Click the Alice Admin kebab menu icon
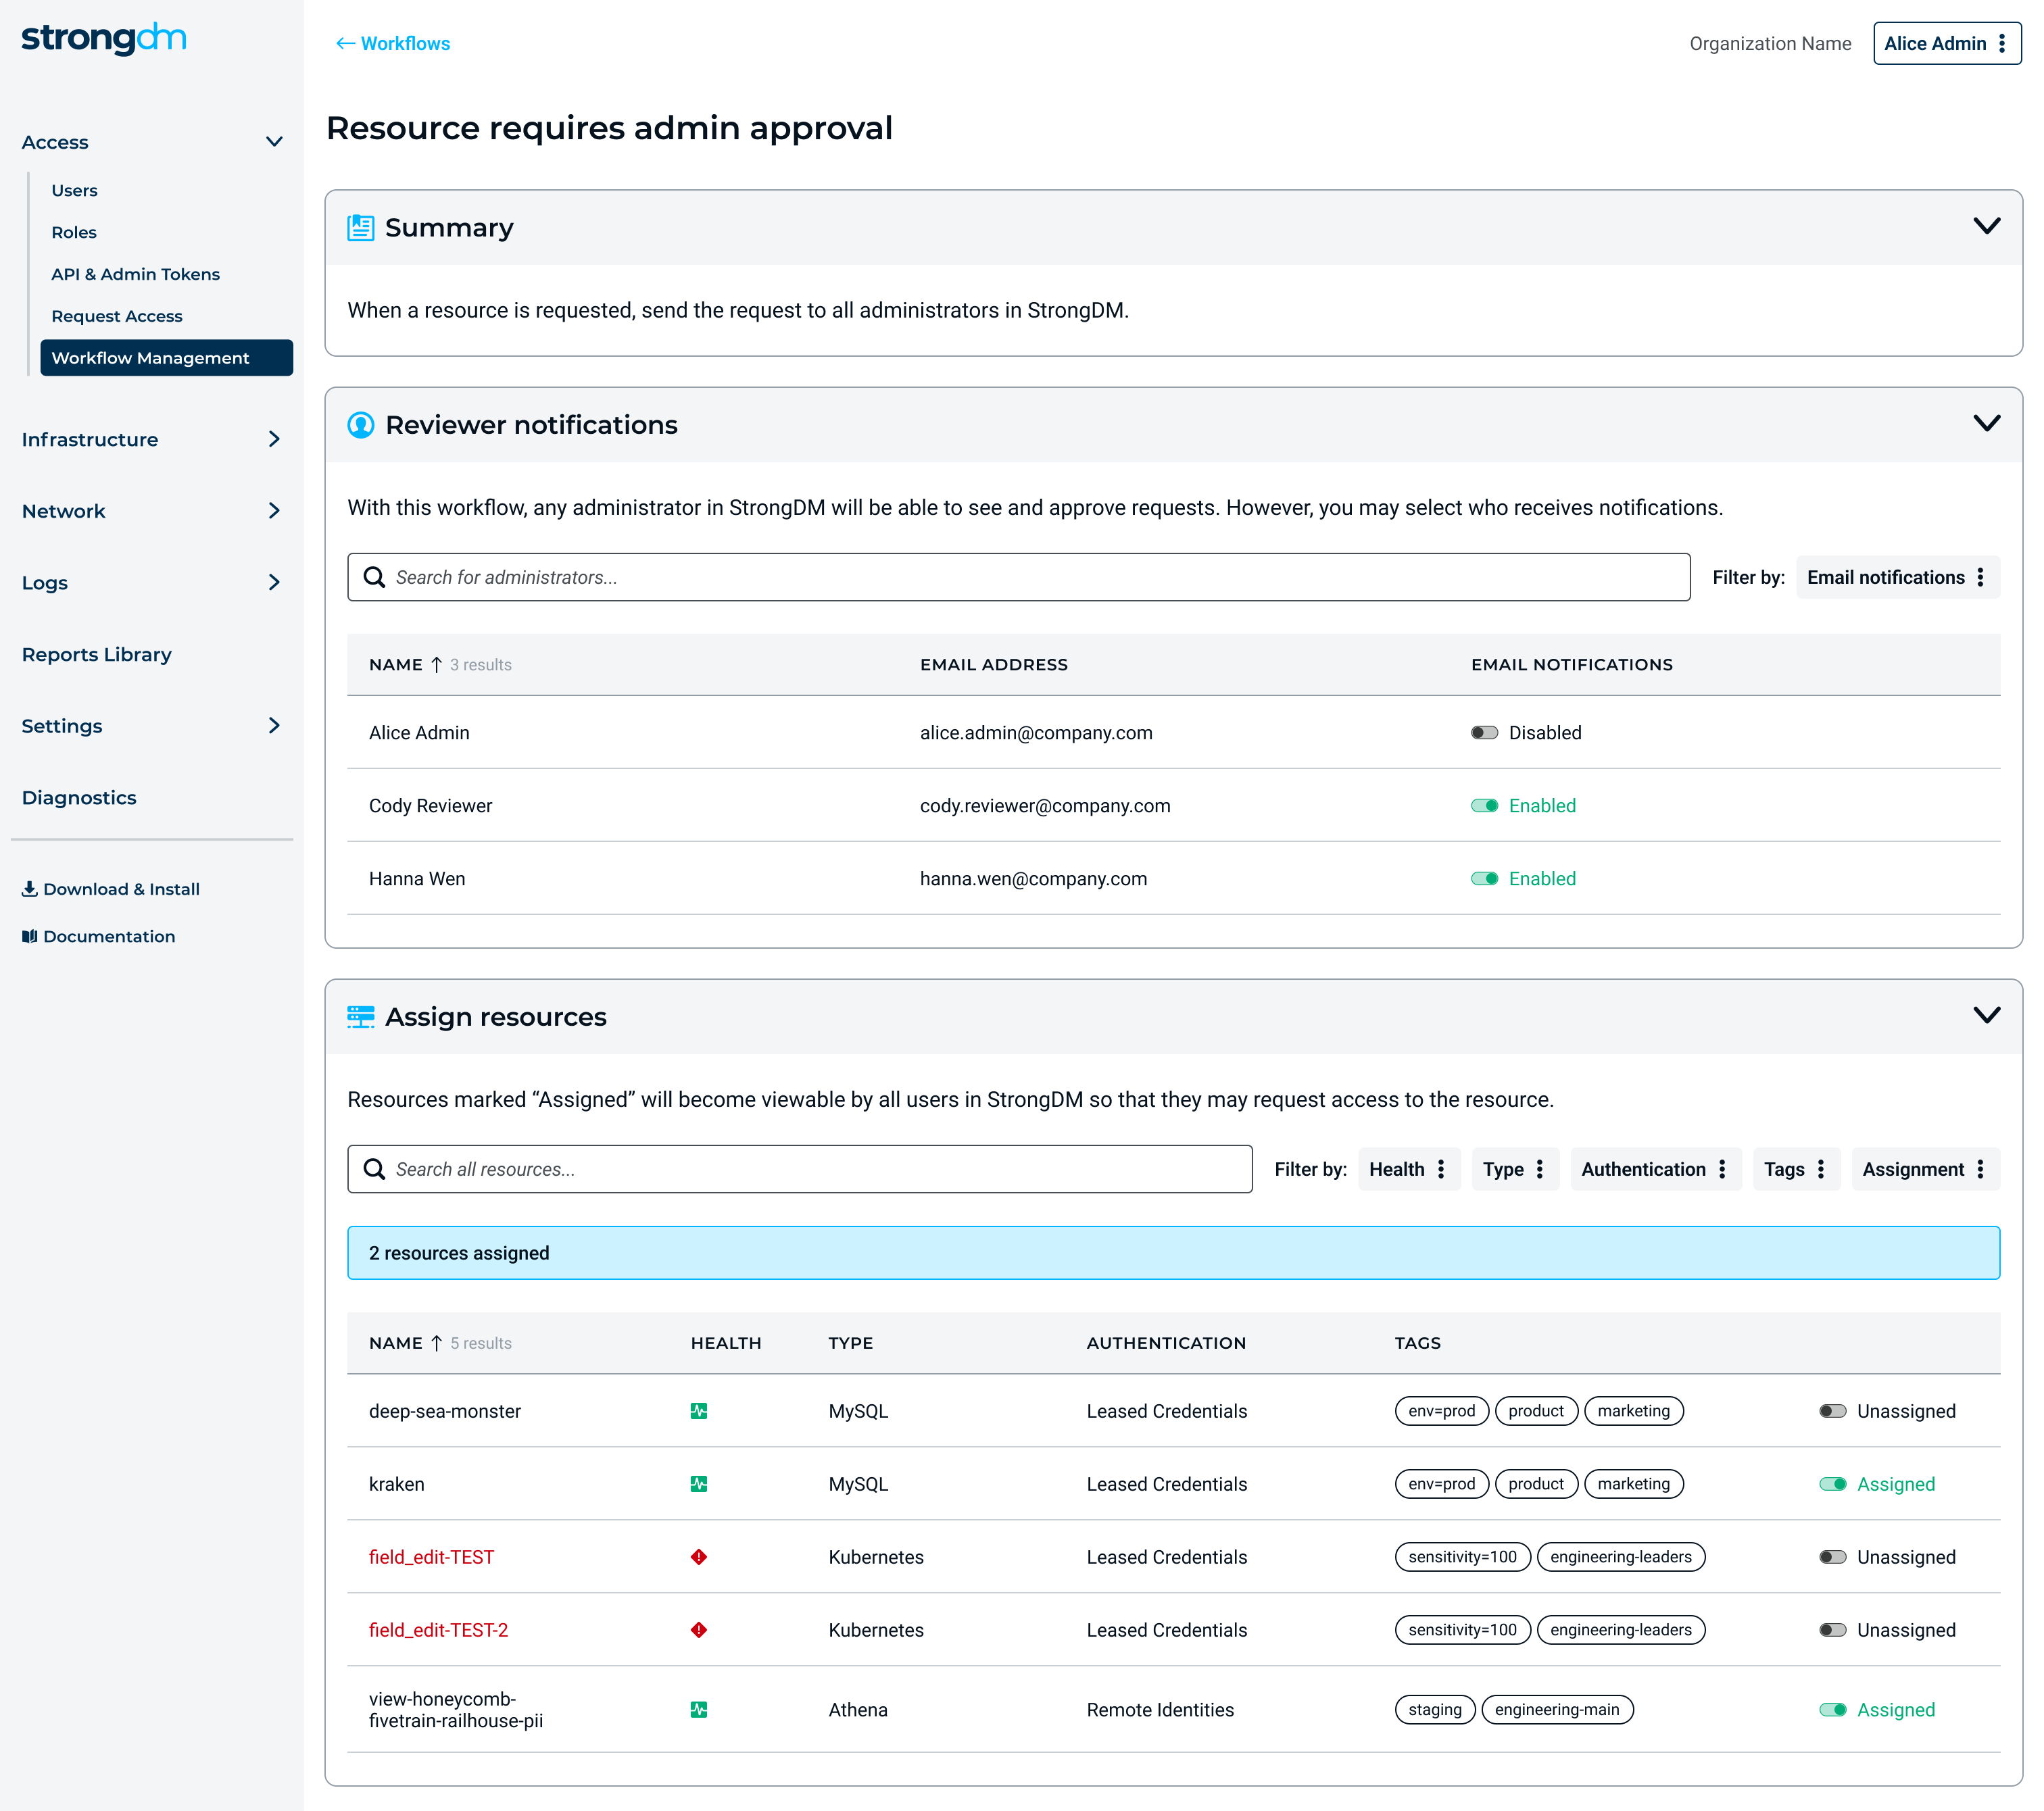This screenshot has width=2044, height=1811. point(2002,43)
